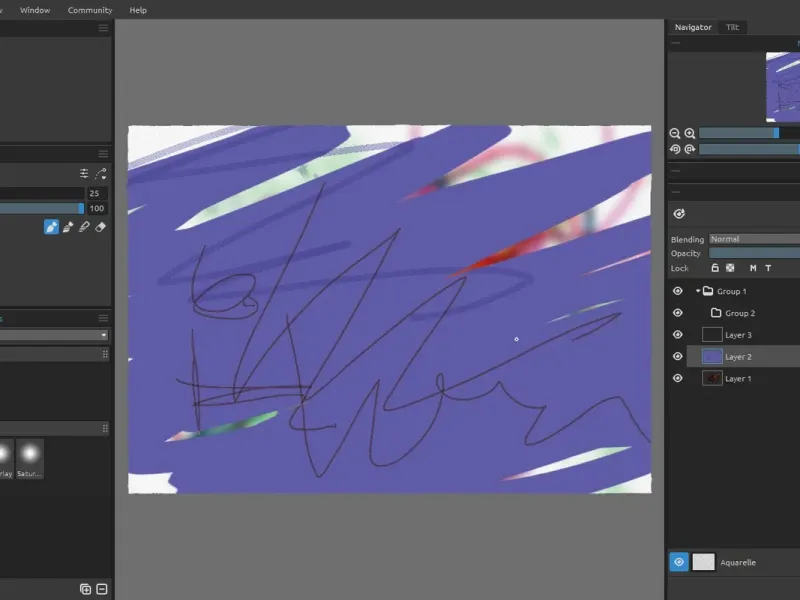The width and height of the screenshot is (800, 600).
Task: Click the grip handle of the upper brush row
Action: click(105, 354)
